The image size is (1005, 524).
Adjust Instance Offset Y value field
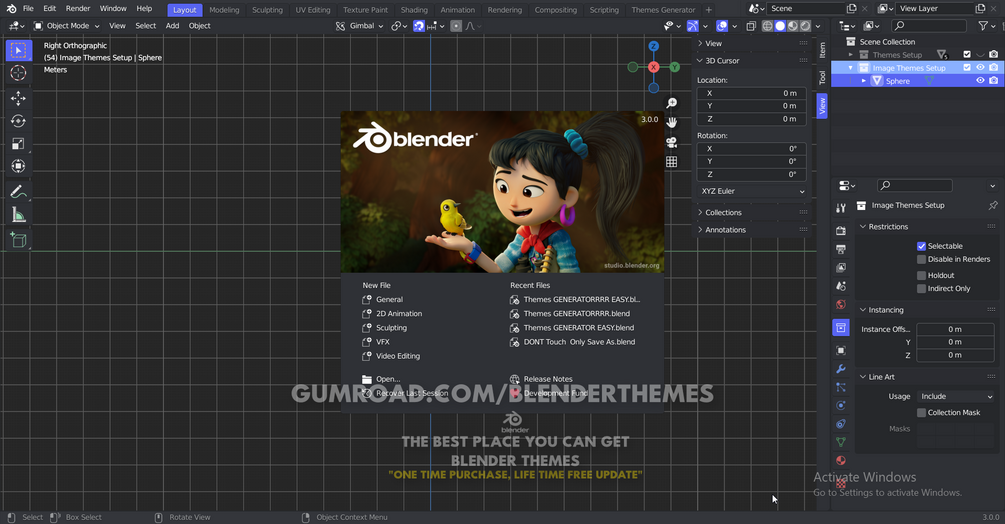[955, 342]
